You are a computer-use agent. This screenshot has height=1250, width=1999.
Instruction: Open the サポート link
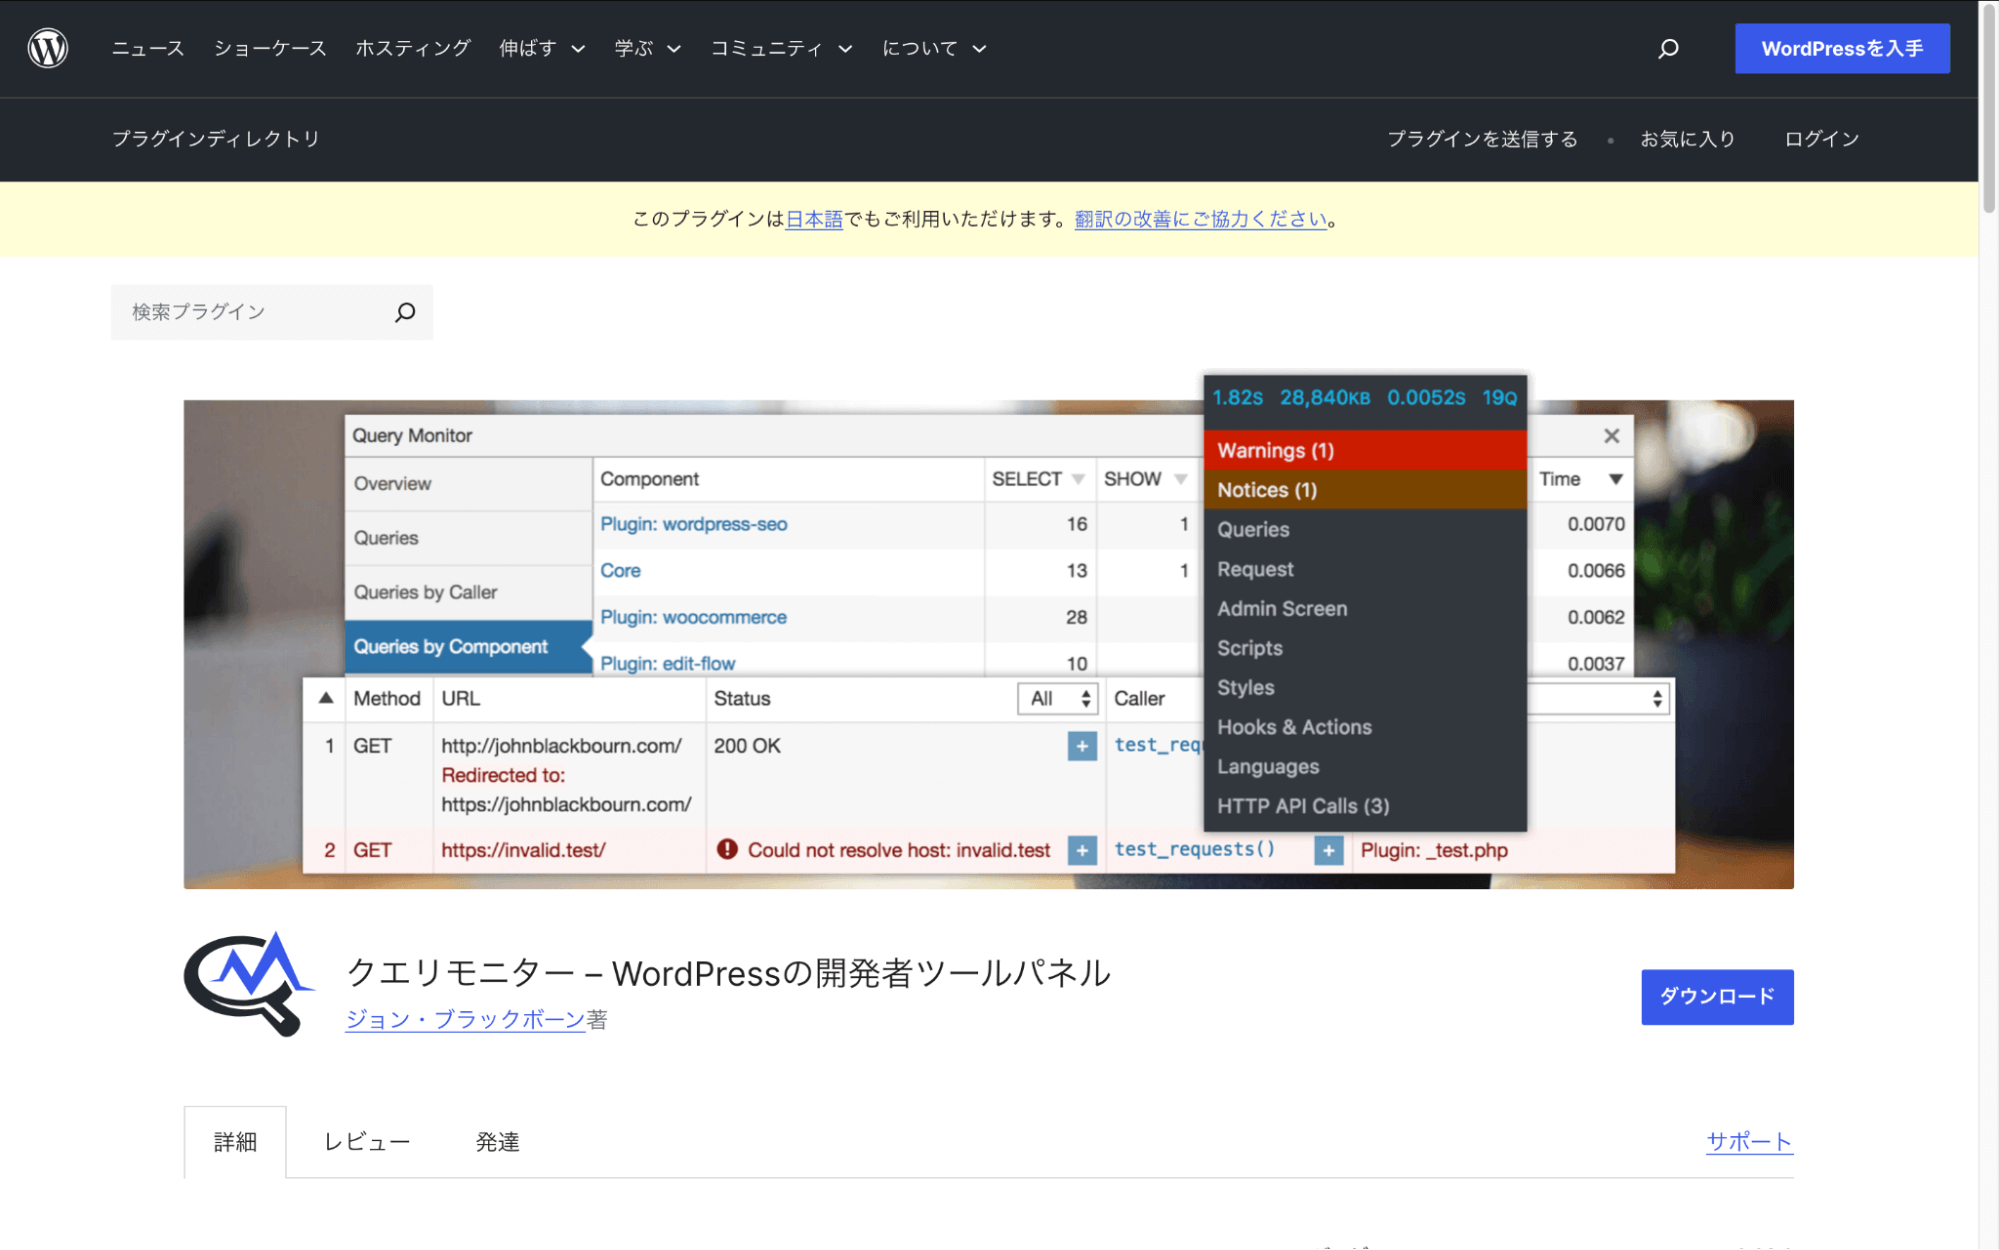(x=1748, y=1141)
